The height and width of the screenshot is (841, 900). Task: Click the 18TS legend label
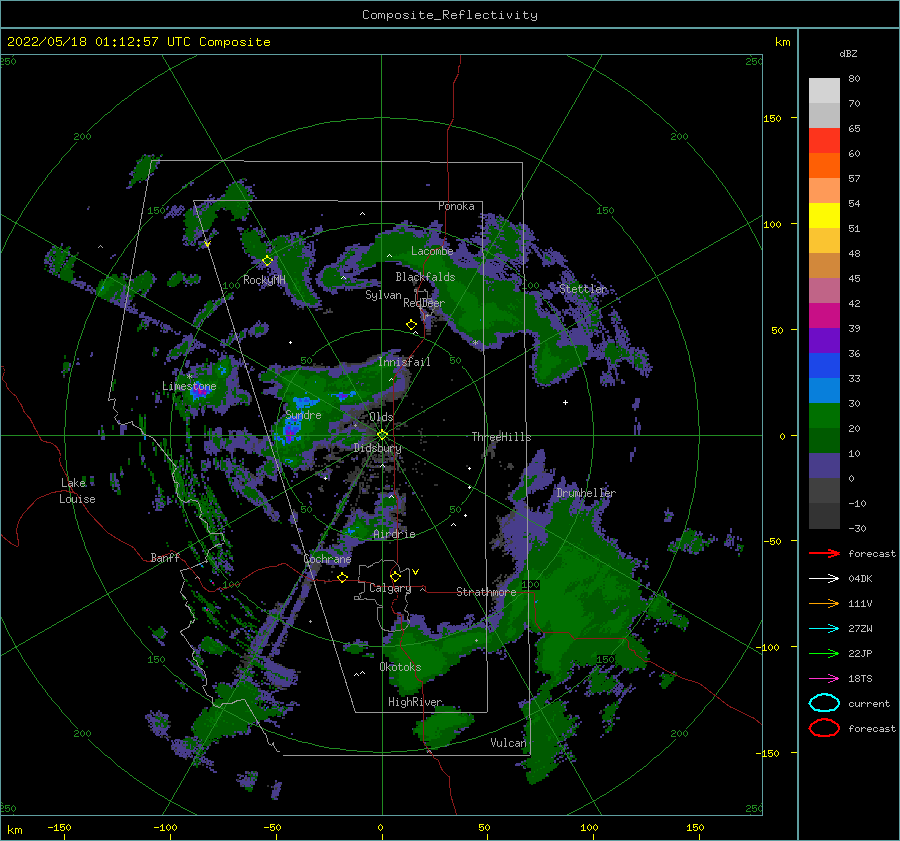pos(860,679)
